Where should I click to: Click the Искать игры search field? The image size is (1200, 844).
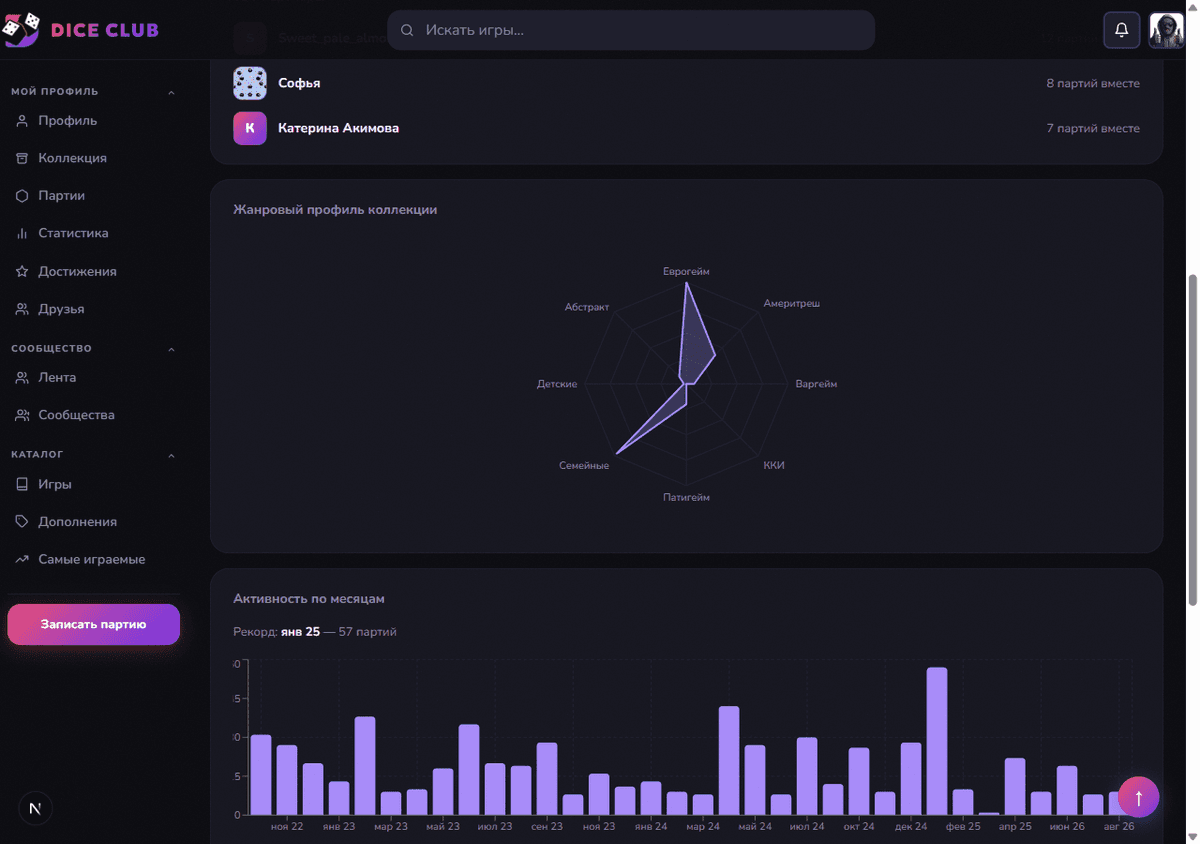(x=631, y=30)
